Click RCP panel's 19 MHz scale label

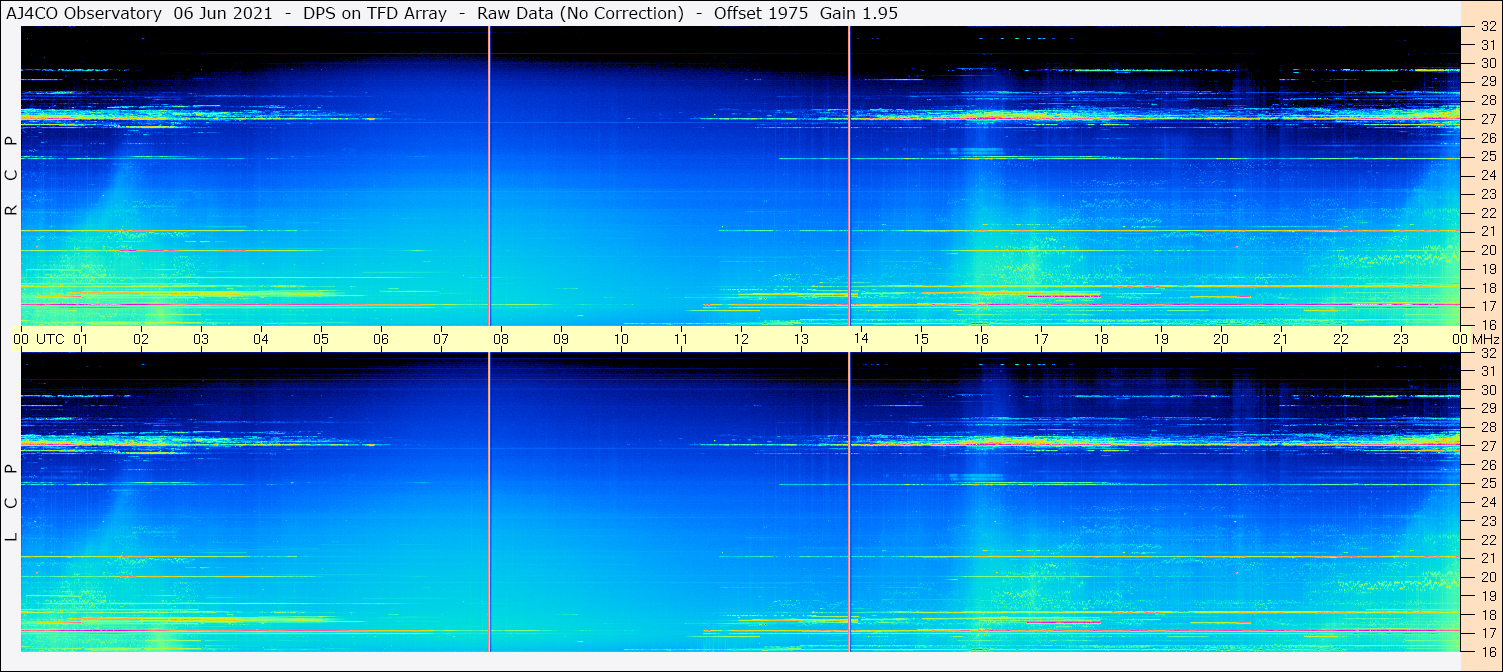(x=1488, y=268)
